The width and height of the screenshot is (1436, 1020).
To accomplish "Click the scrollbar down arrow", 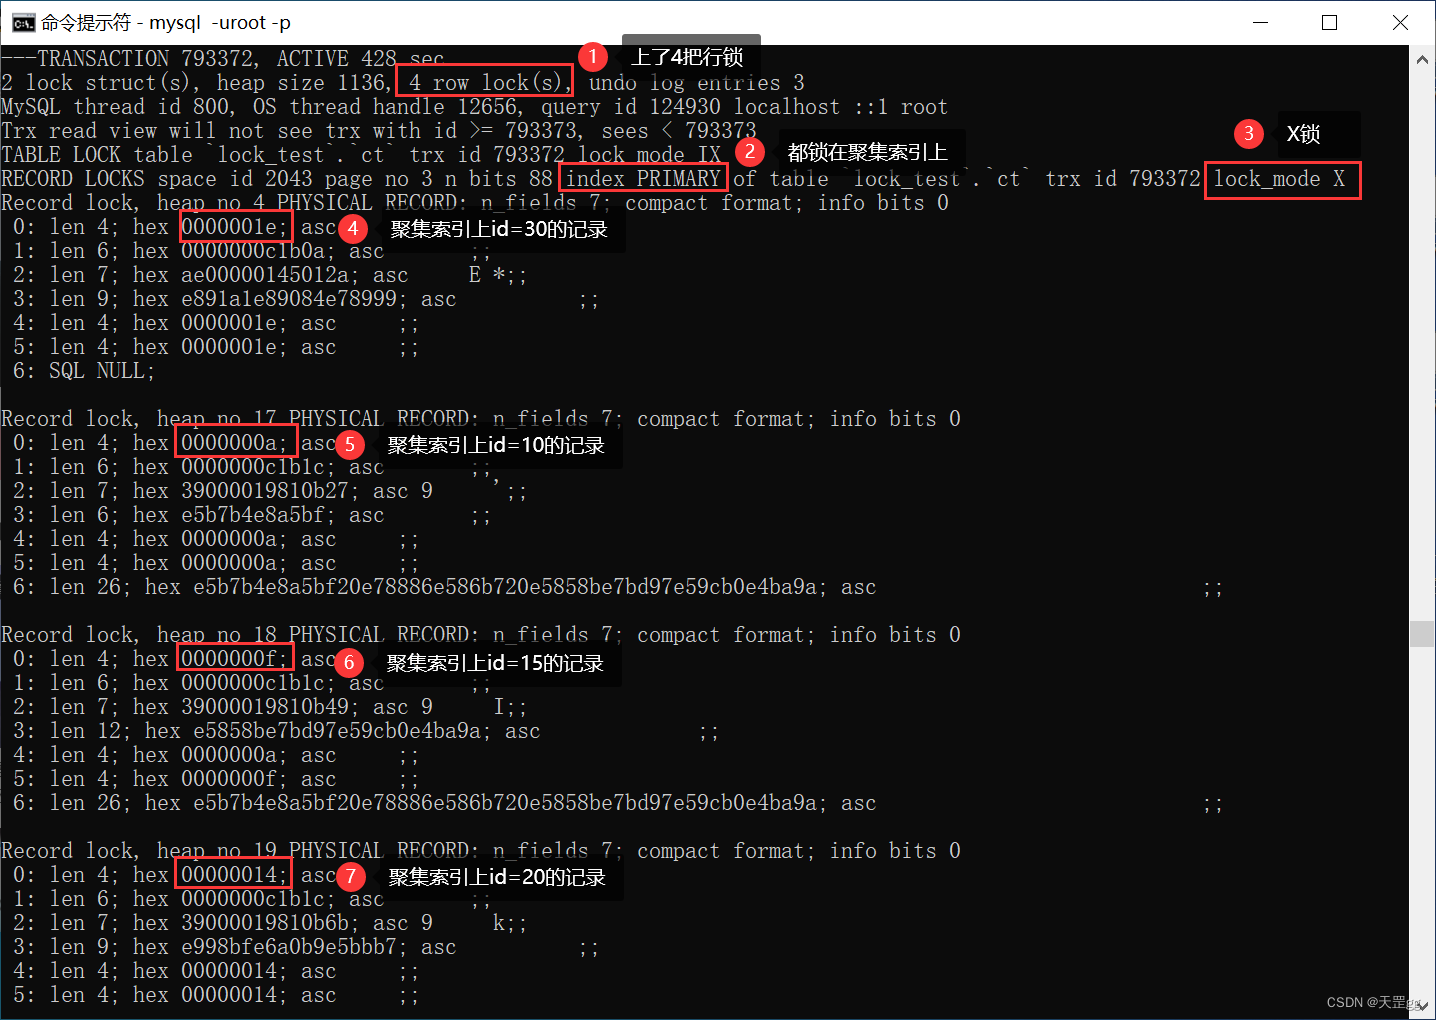I will (1422, 1005).
